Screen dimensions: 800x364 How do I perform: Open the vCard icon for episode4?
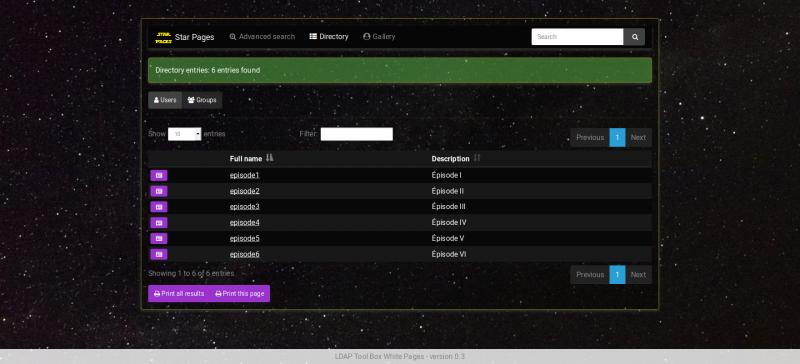159,223
